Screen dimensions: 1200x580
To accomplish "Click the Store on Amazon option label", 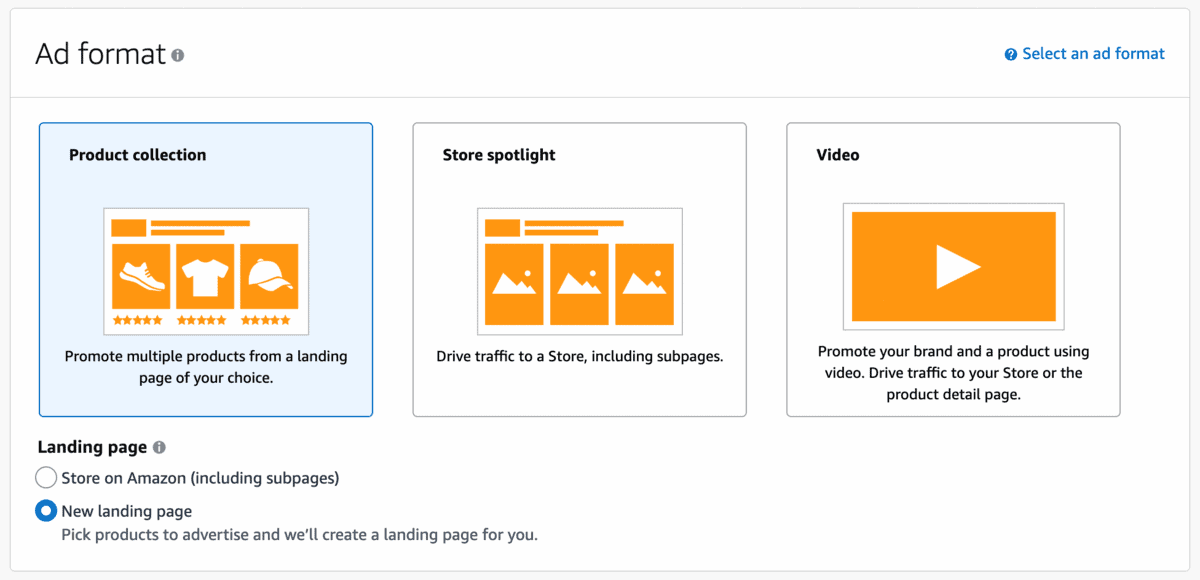I will click(x=200, y=478).
